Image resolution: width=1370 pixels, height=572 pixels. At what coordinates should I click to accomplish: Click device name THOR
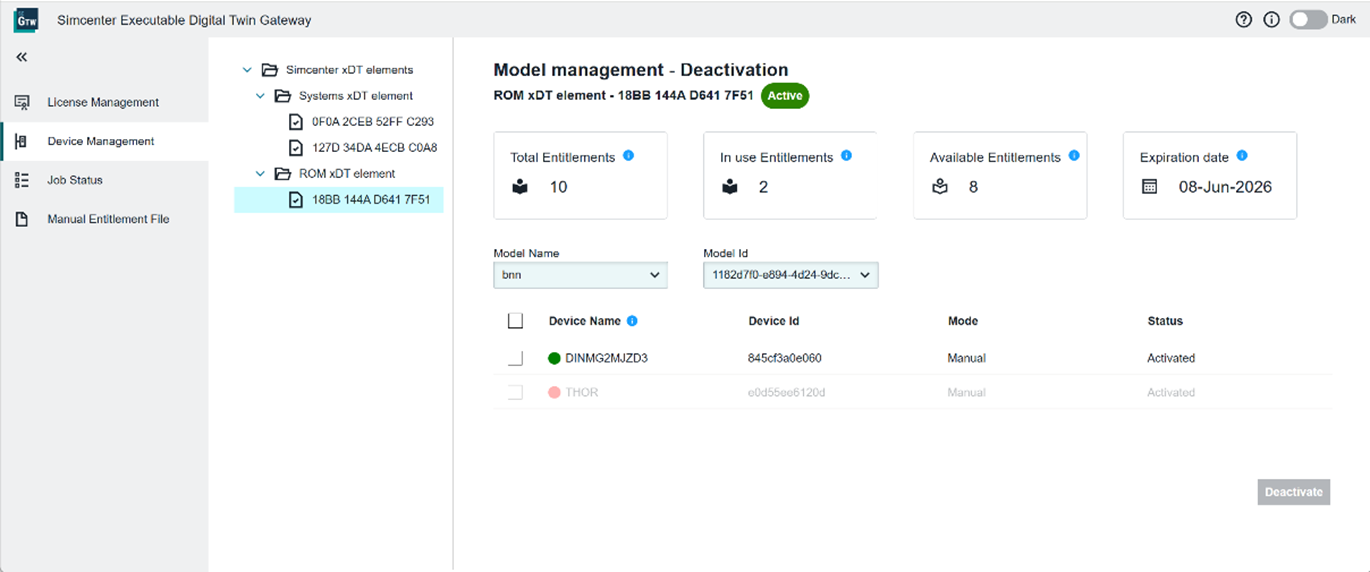[x=582, y=393]
